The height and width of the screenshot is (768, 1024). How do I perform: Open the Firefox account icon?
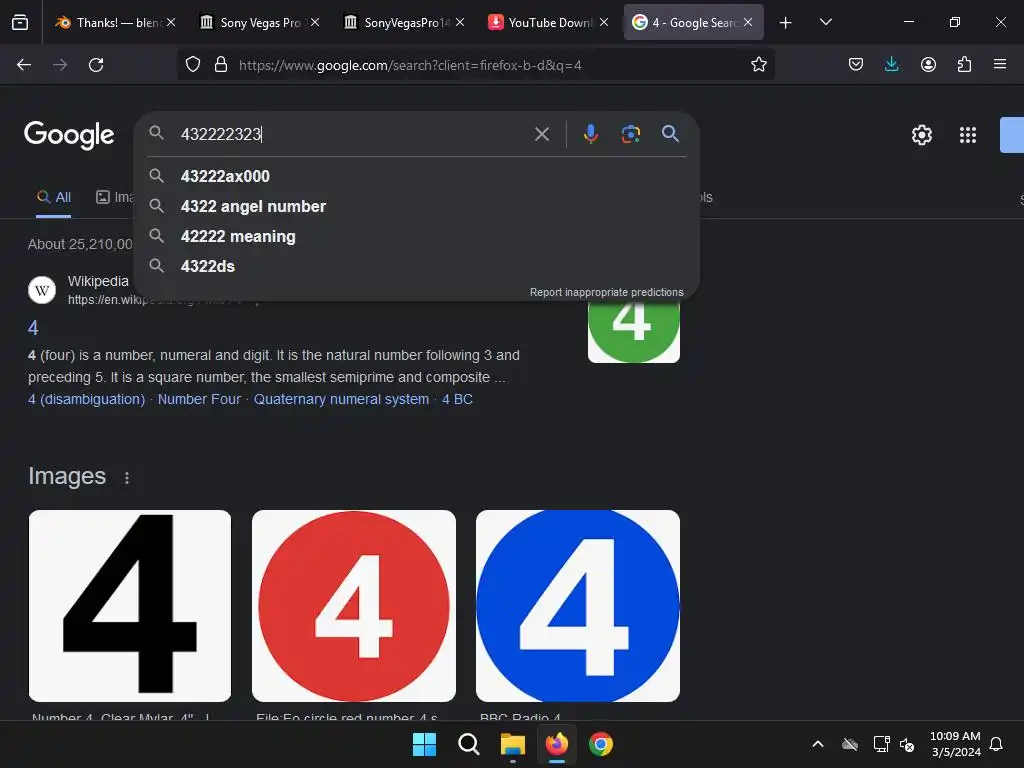[x=928, y=65]
